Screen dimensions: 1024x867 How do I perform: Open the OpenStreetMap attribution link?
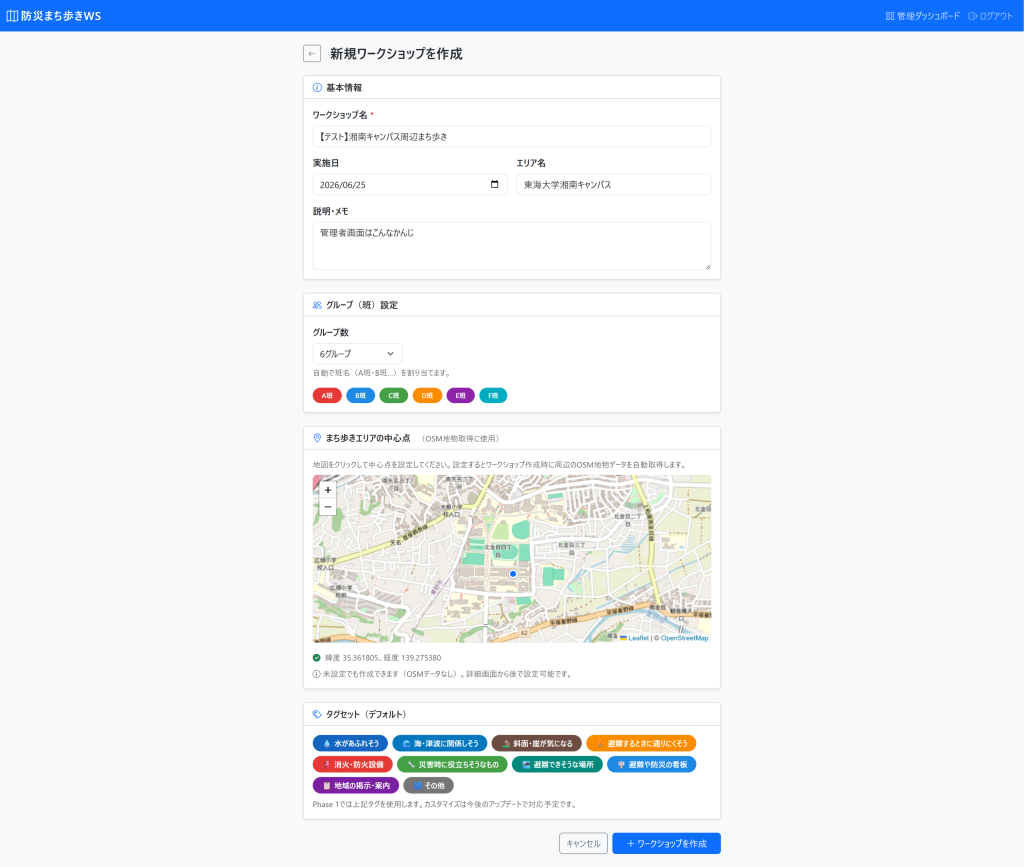pos(684,638)
